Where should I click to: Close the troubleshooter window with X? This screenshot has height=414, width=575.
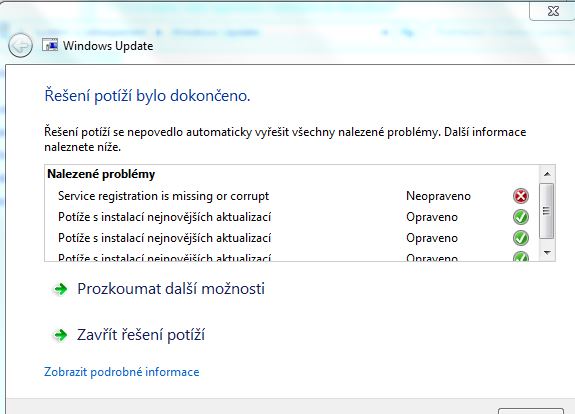(553, 11)
